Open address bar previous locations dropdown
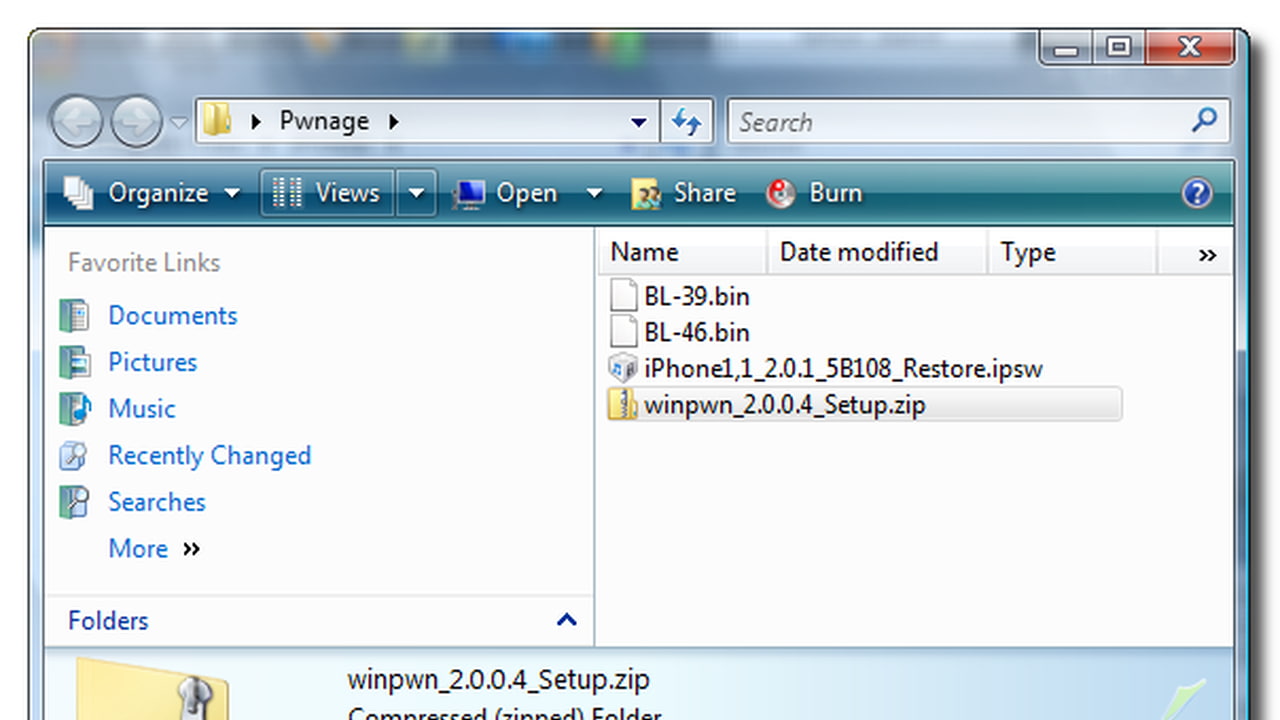 point(639,123)
